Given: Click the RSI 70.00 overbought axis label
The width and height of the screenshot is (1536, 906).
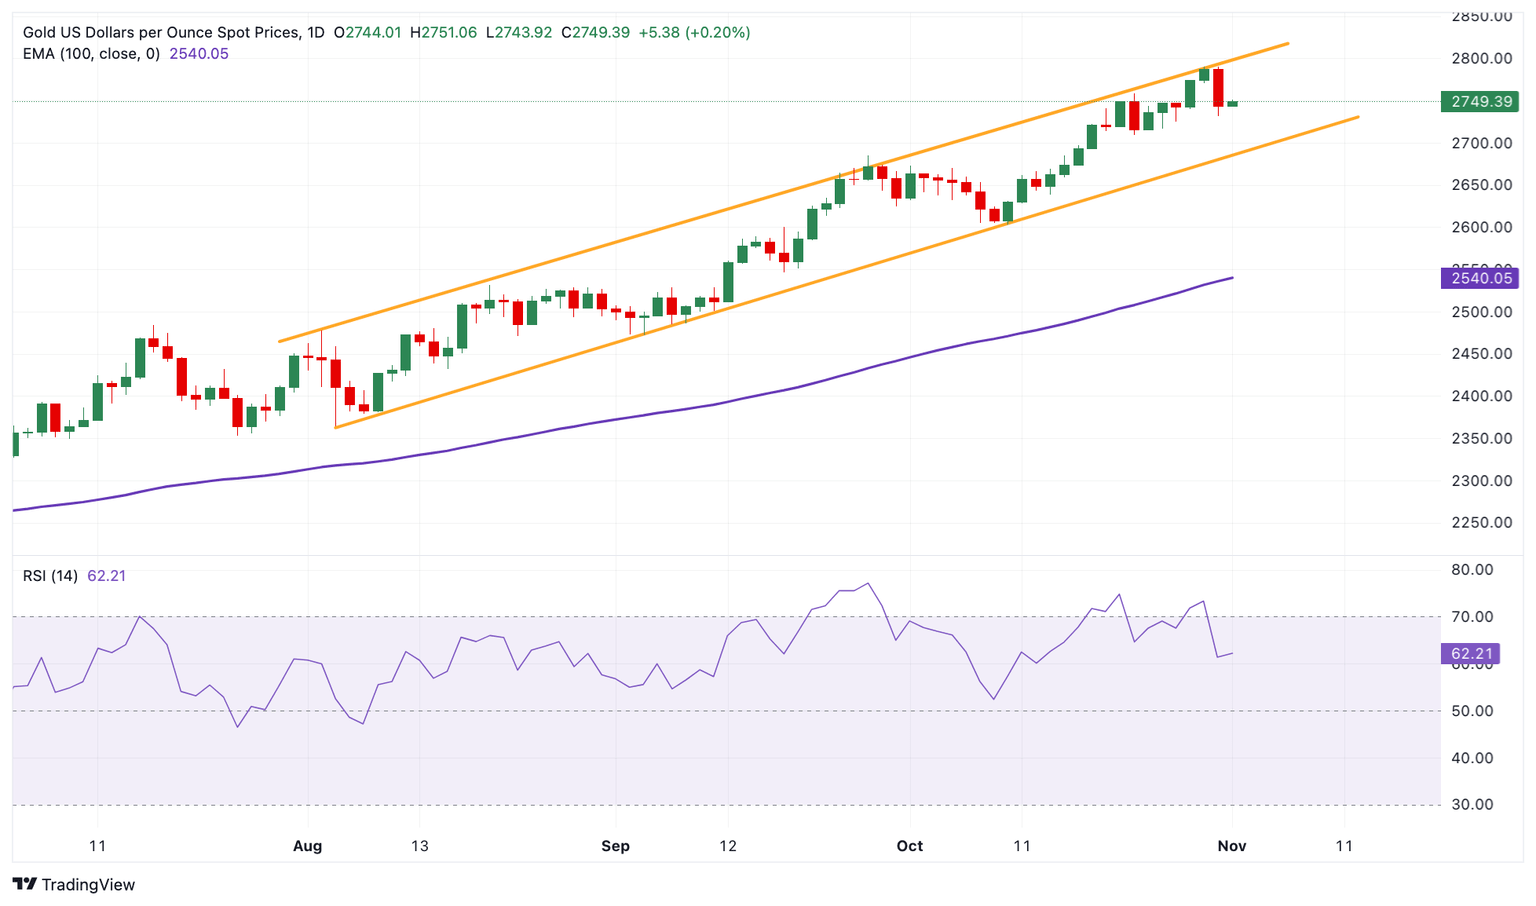Looking at the screenshot, I should pyautogui.click(x=1471, y=617).
